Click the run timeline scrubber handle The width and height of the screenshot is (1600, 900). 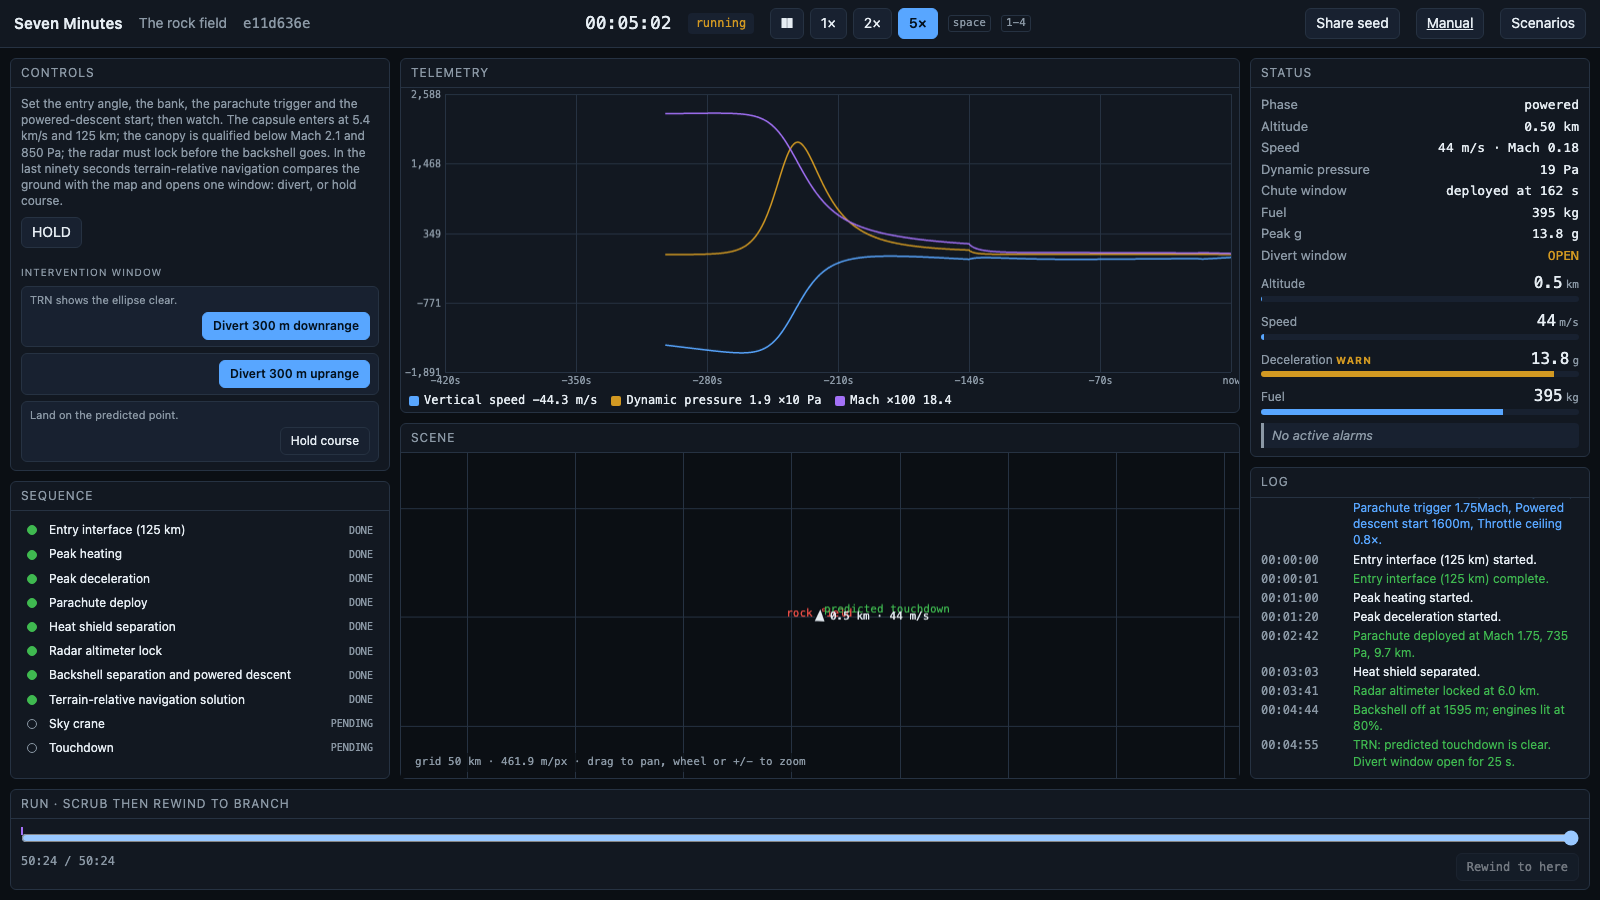tap(1571, 838)
